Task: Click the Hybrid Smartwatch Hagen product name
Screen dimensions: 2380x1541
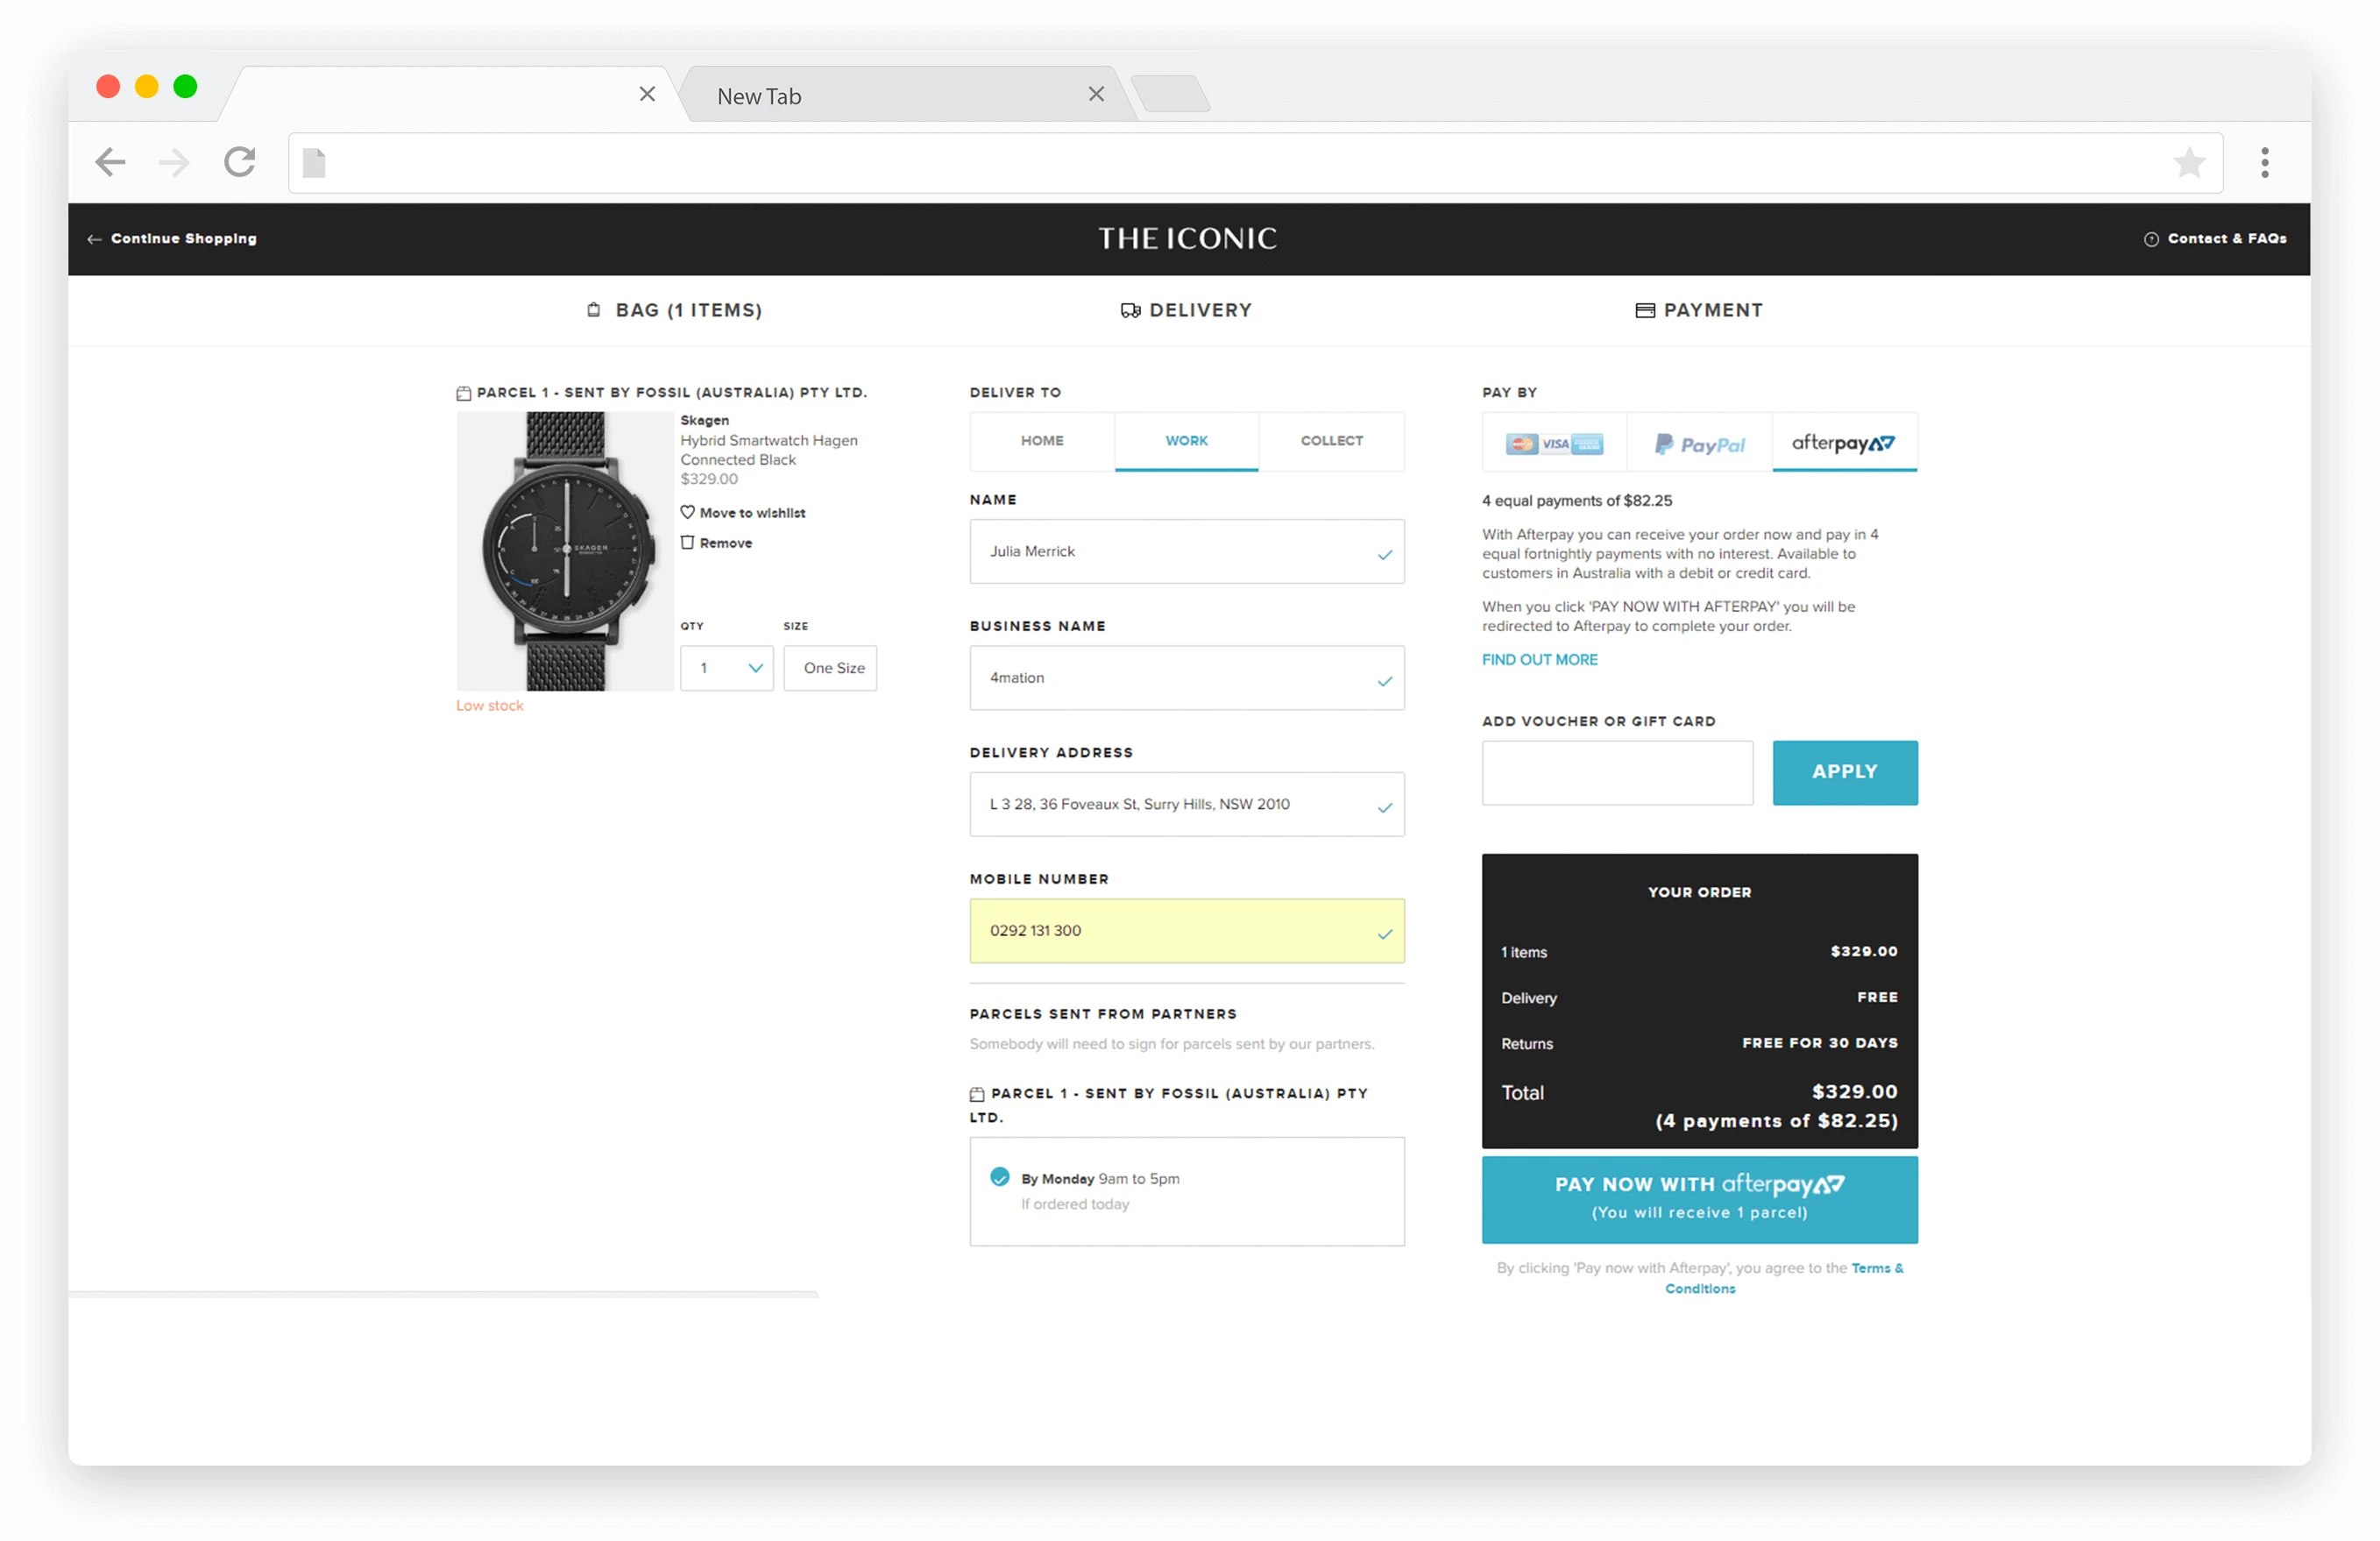Action: 769,450
